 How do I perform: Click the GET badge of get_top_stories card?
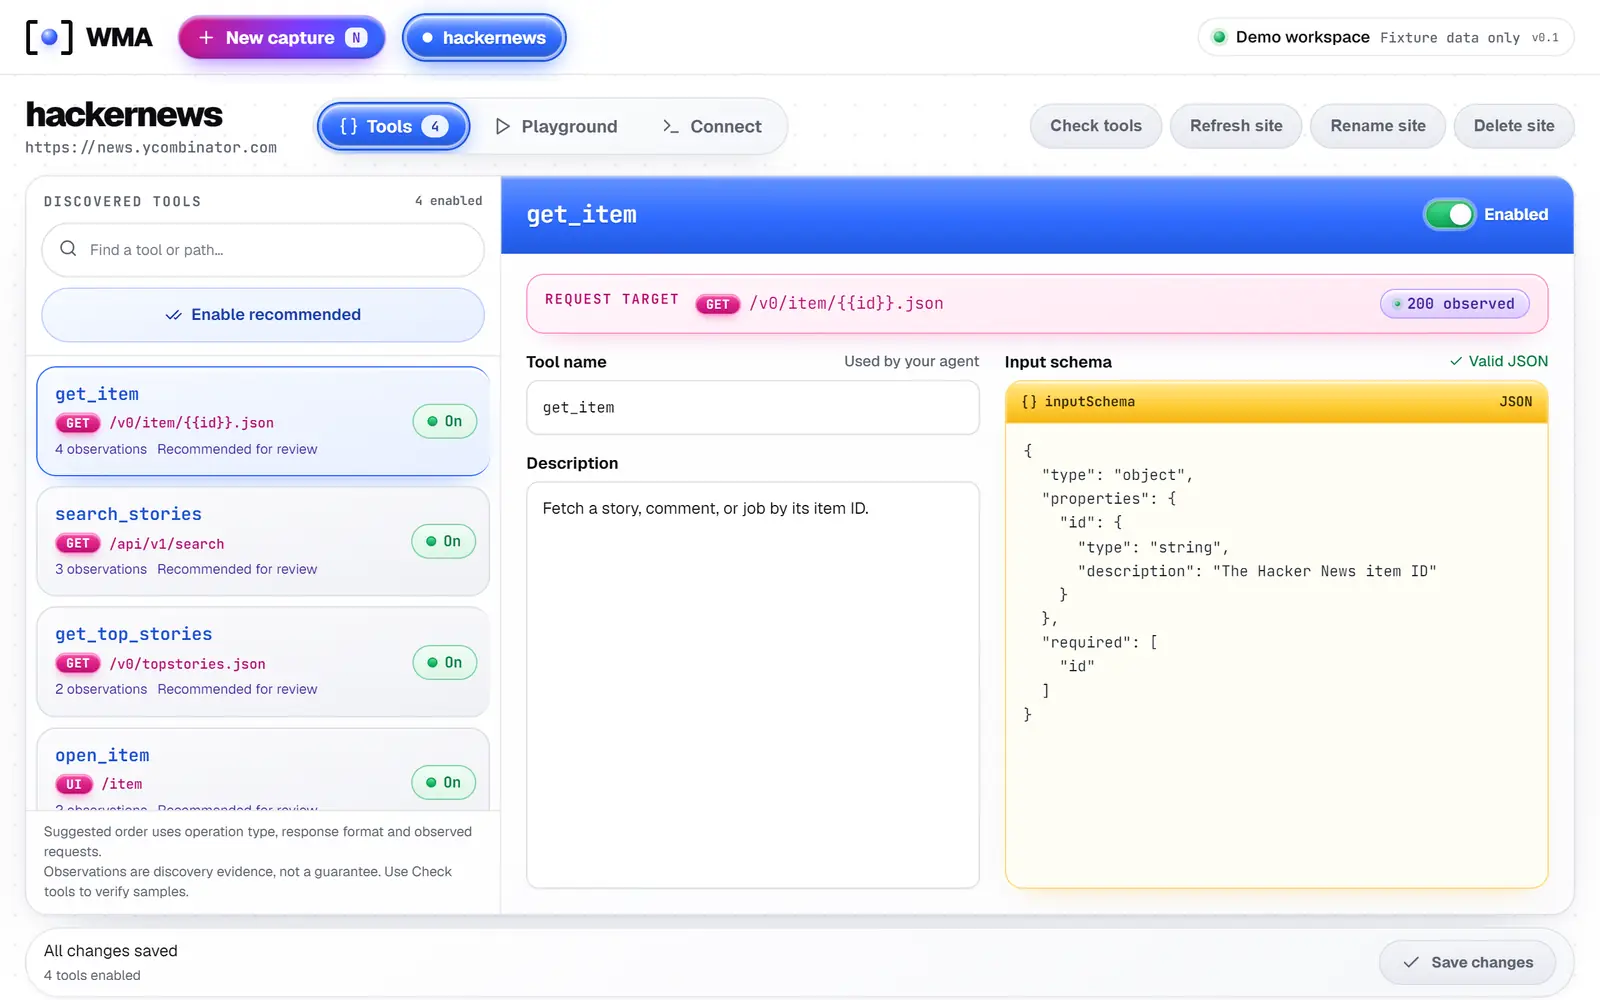click(x=78, y=663)
